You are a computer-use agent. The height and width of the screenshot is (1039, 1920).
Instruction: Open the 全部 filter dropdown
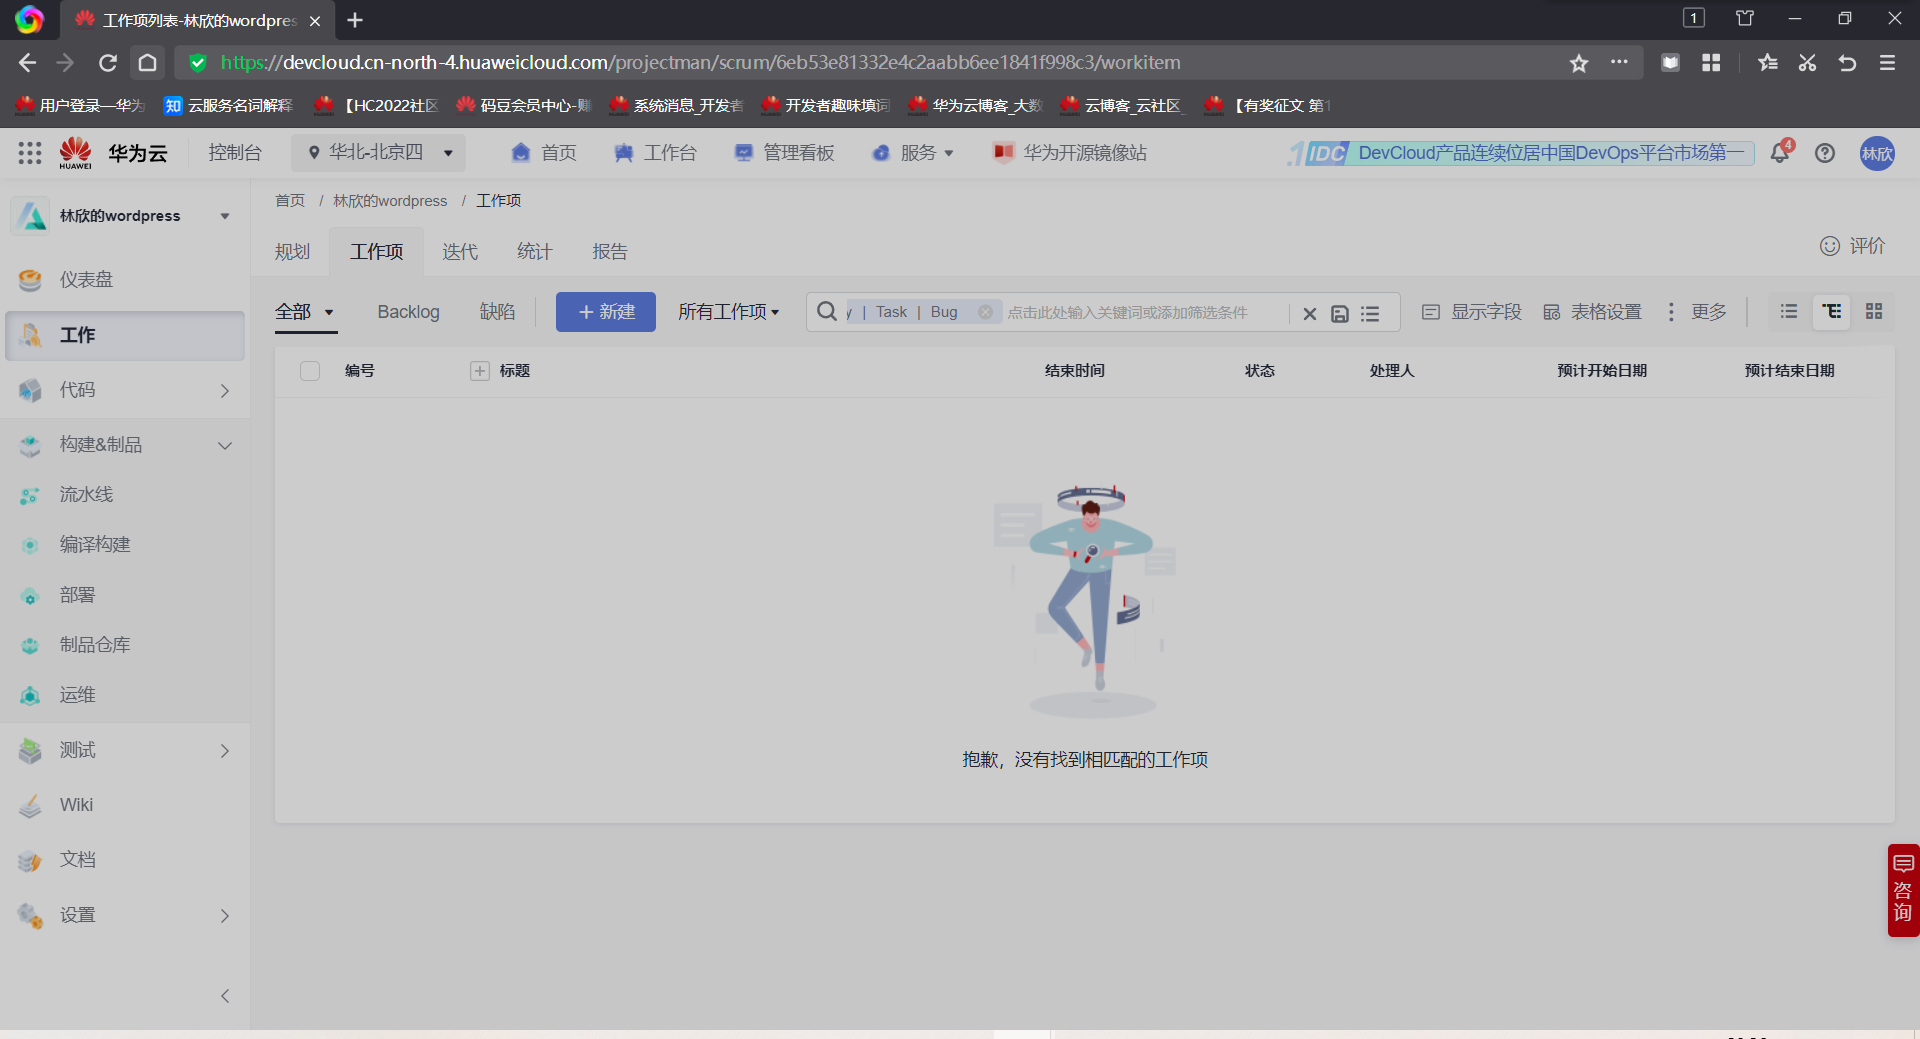304,312
